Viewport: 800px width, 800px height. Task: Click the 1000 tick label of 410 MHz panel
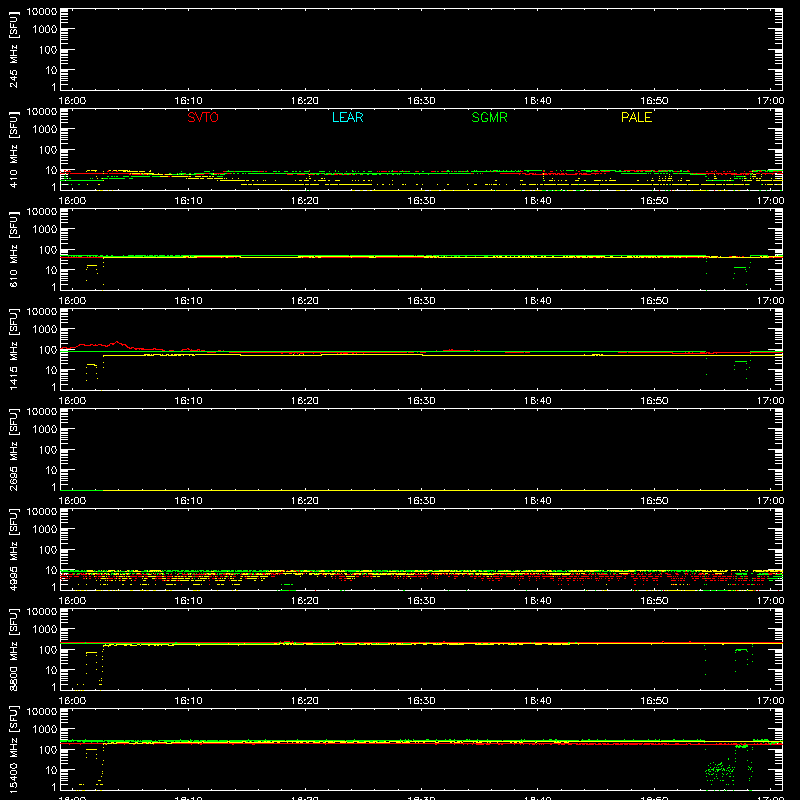[x=45, y=130]
